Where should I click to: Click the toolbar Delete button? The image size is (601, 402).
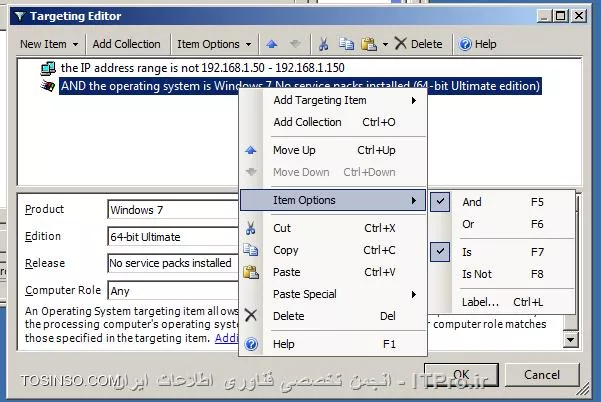(418, 44)
